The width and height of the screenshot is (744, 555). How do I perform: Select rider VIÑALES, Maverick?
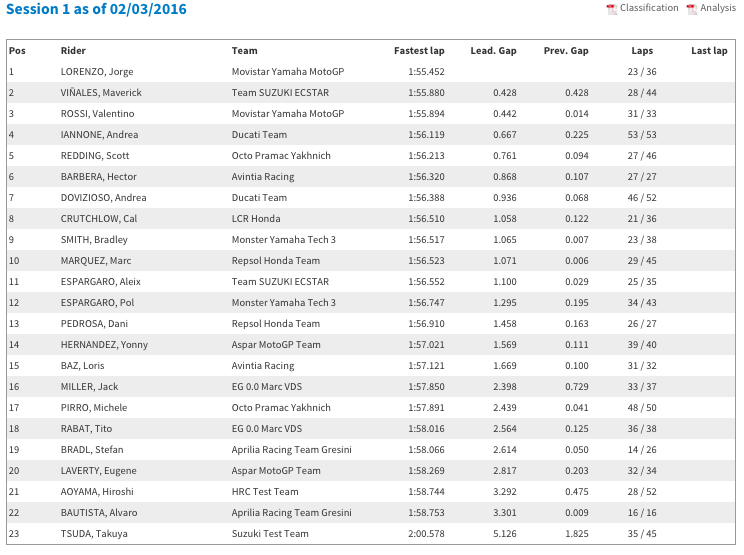coord(101,92)
